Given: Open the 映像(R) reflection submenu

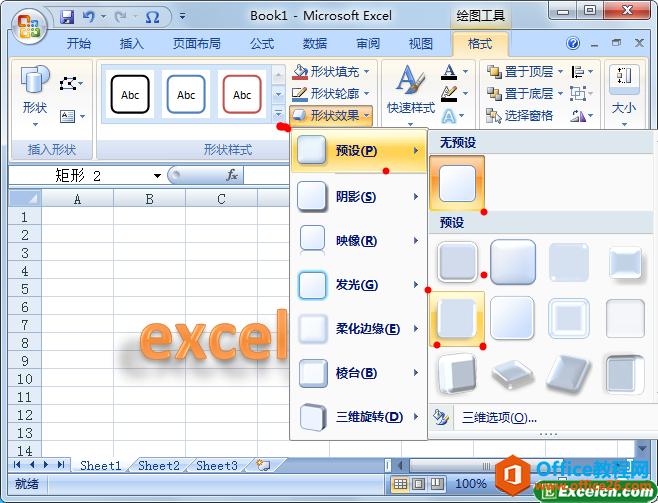Looking at the screenshot, I should [359, 241].
